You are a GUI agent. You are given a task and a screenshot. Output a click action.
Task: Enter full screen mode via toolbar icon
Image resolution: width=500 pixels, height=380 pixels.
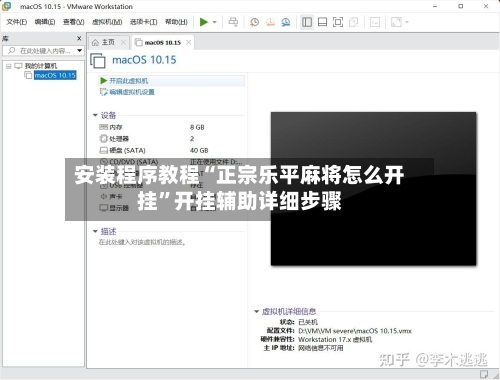338,22
